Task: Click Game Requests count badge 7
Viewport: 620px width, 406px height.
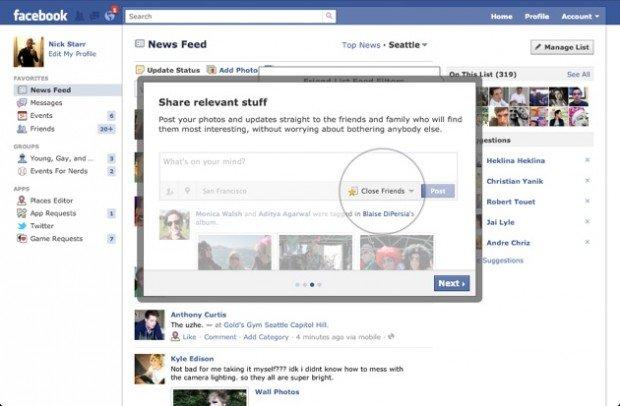Action: pyautogui.click(x=112, y=239)
